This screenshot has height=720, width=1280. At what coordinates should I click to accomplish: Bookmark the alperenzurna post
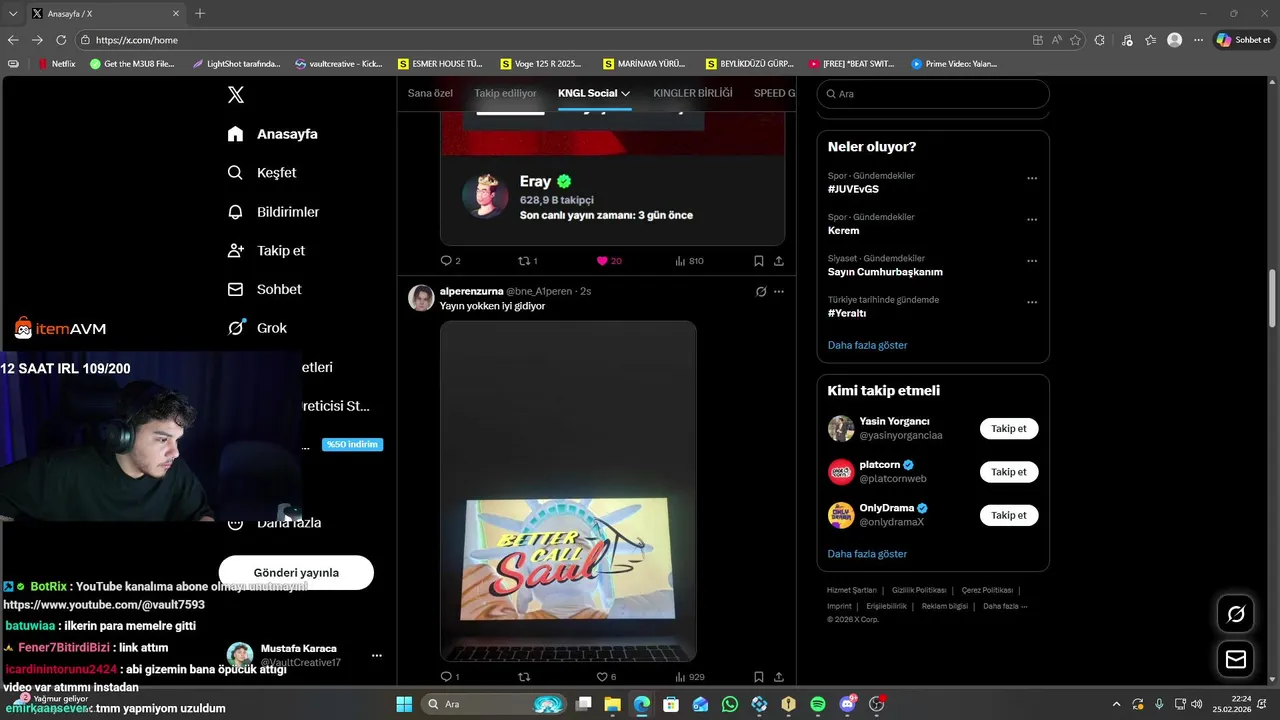[759, 677]
